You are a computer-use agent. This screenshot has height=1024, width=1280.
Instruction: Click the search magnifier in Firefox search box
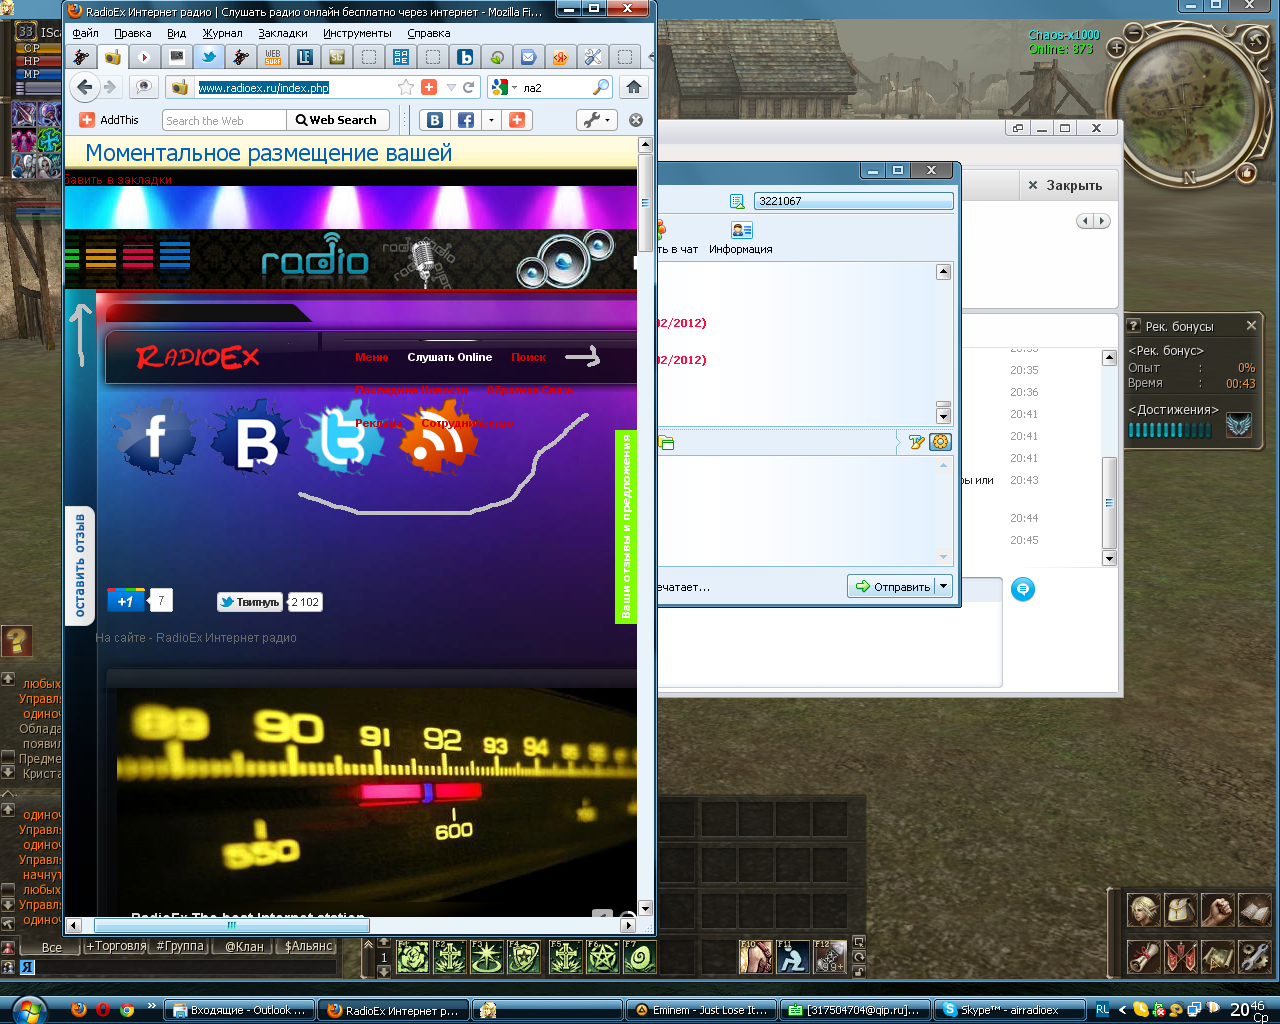pyautogui.click(x=600, y=87)
